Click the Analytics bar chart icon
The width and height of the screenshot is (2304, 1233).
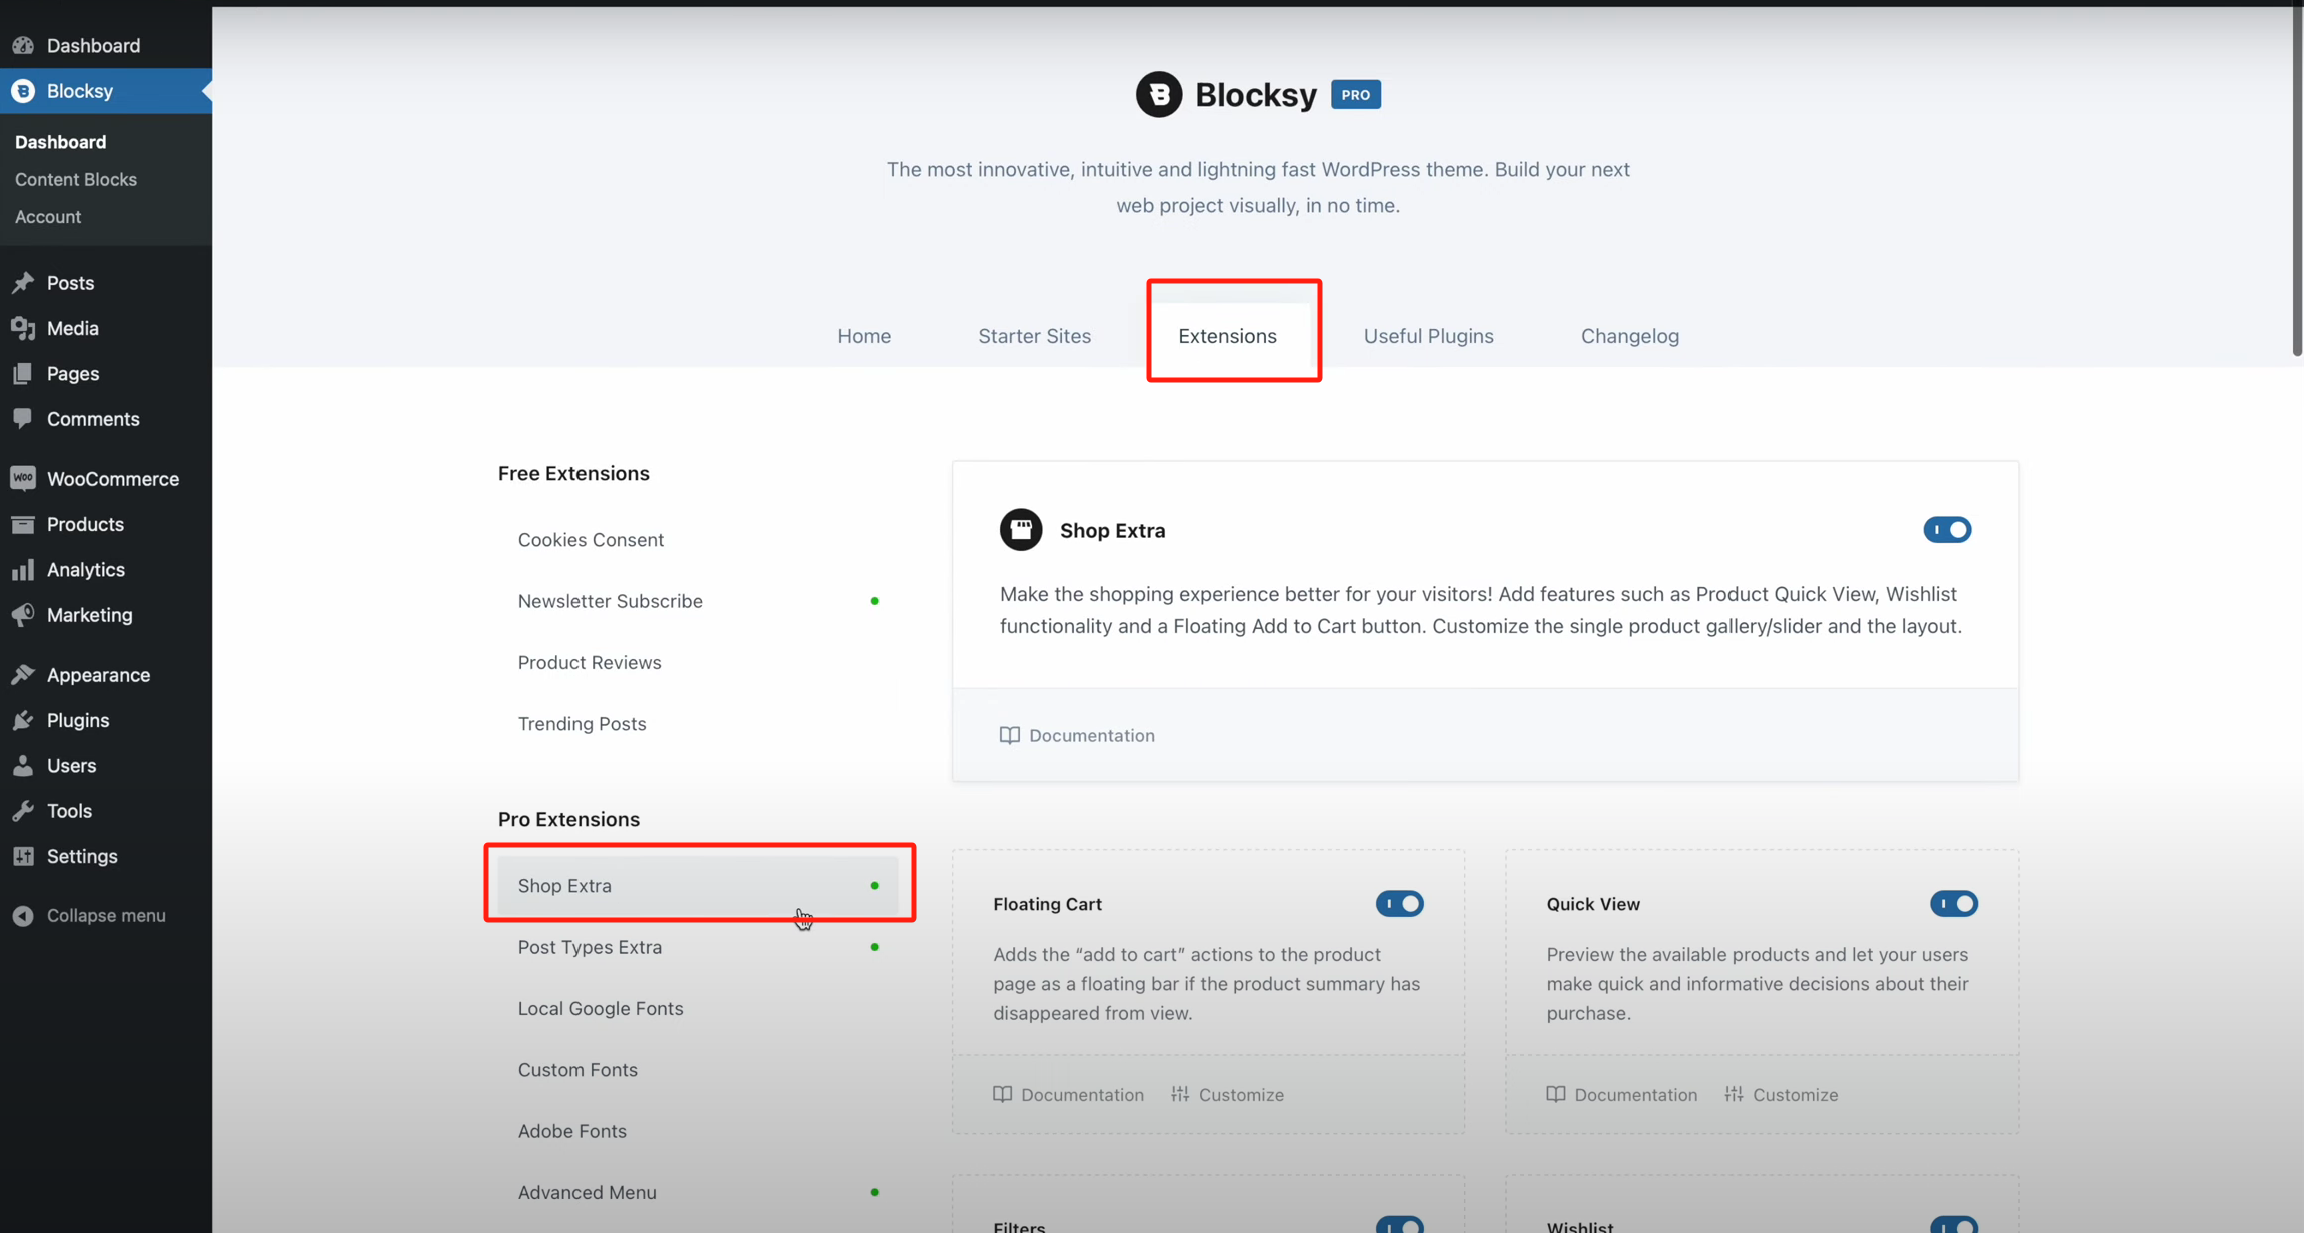23,569
